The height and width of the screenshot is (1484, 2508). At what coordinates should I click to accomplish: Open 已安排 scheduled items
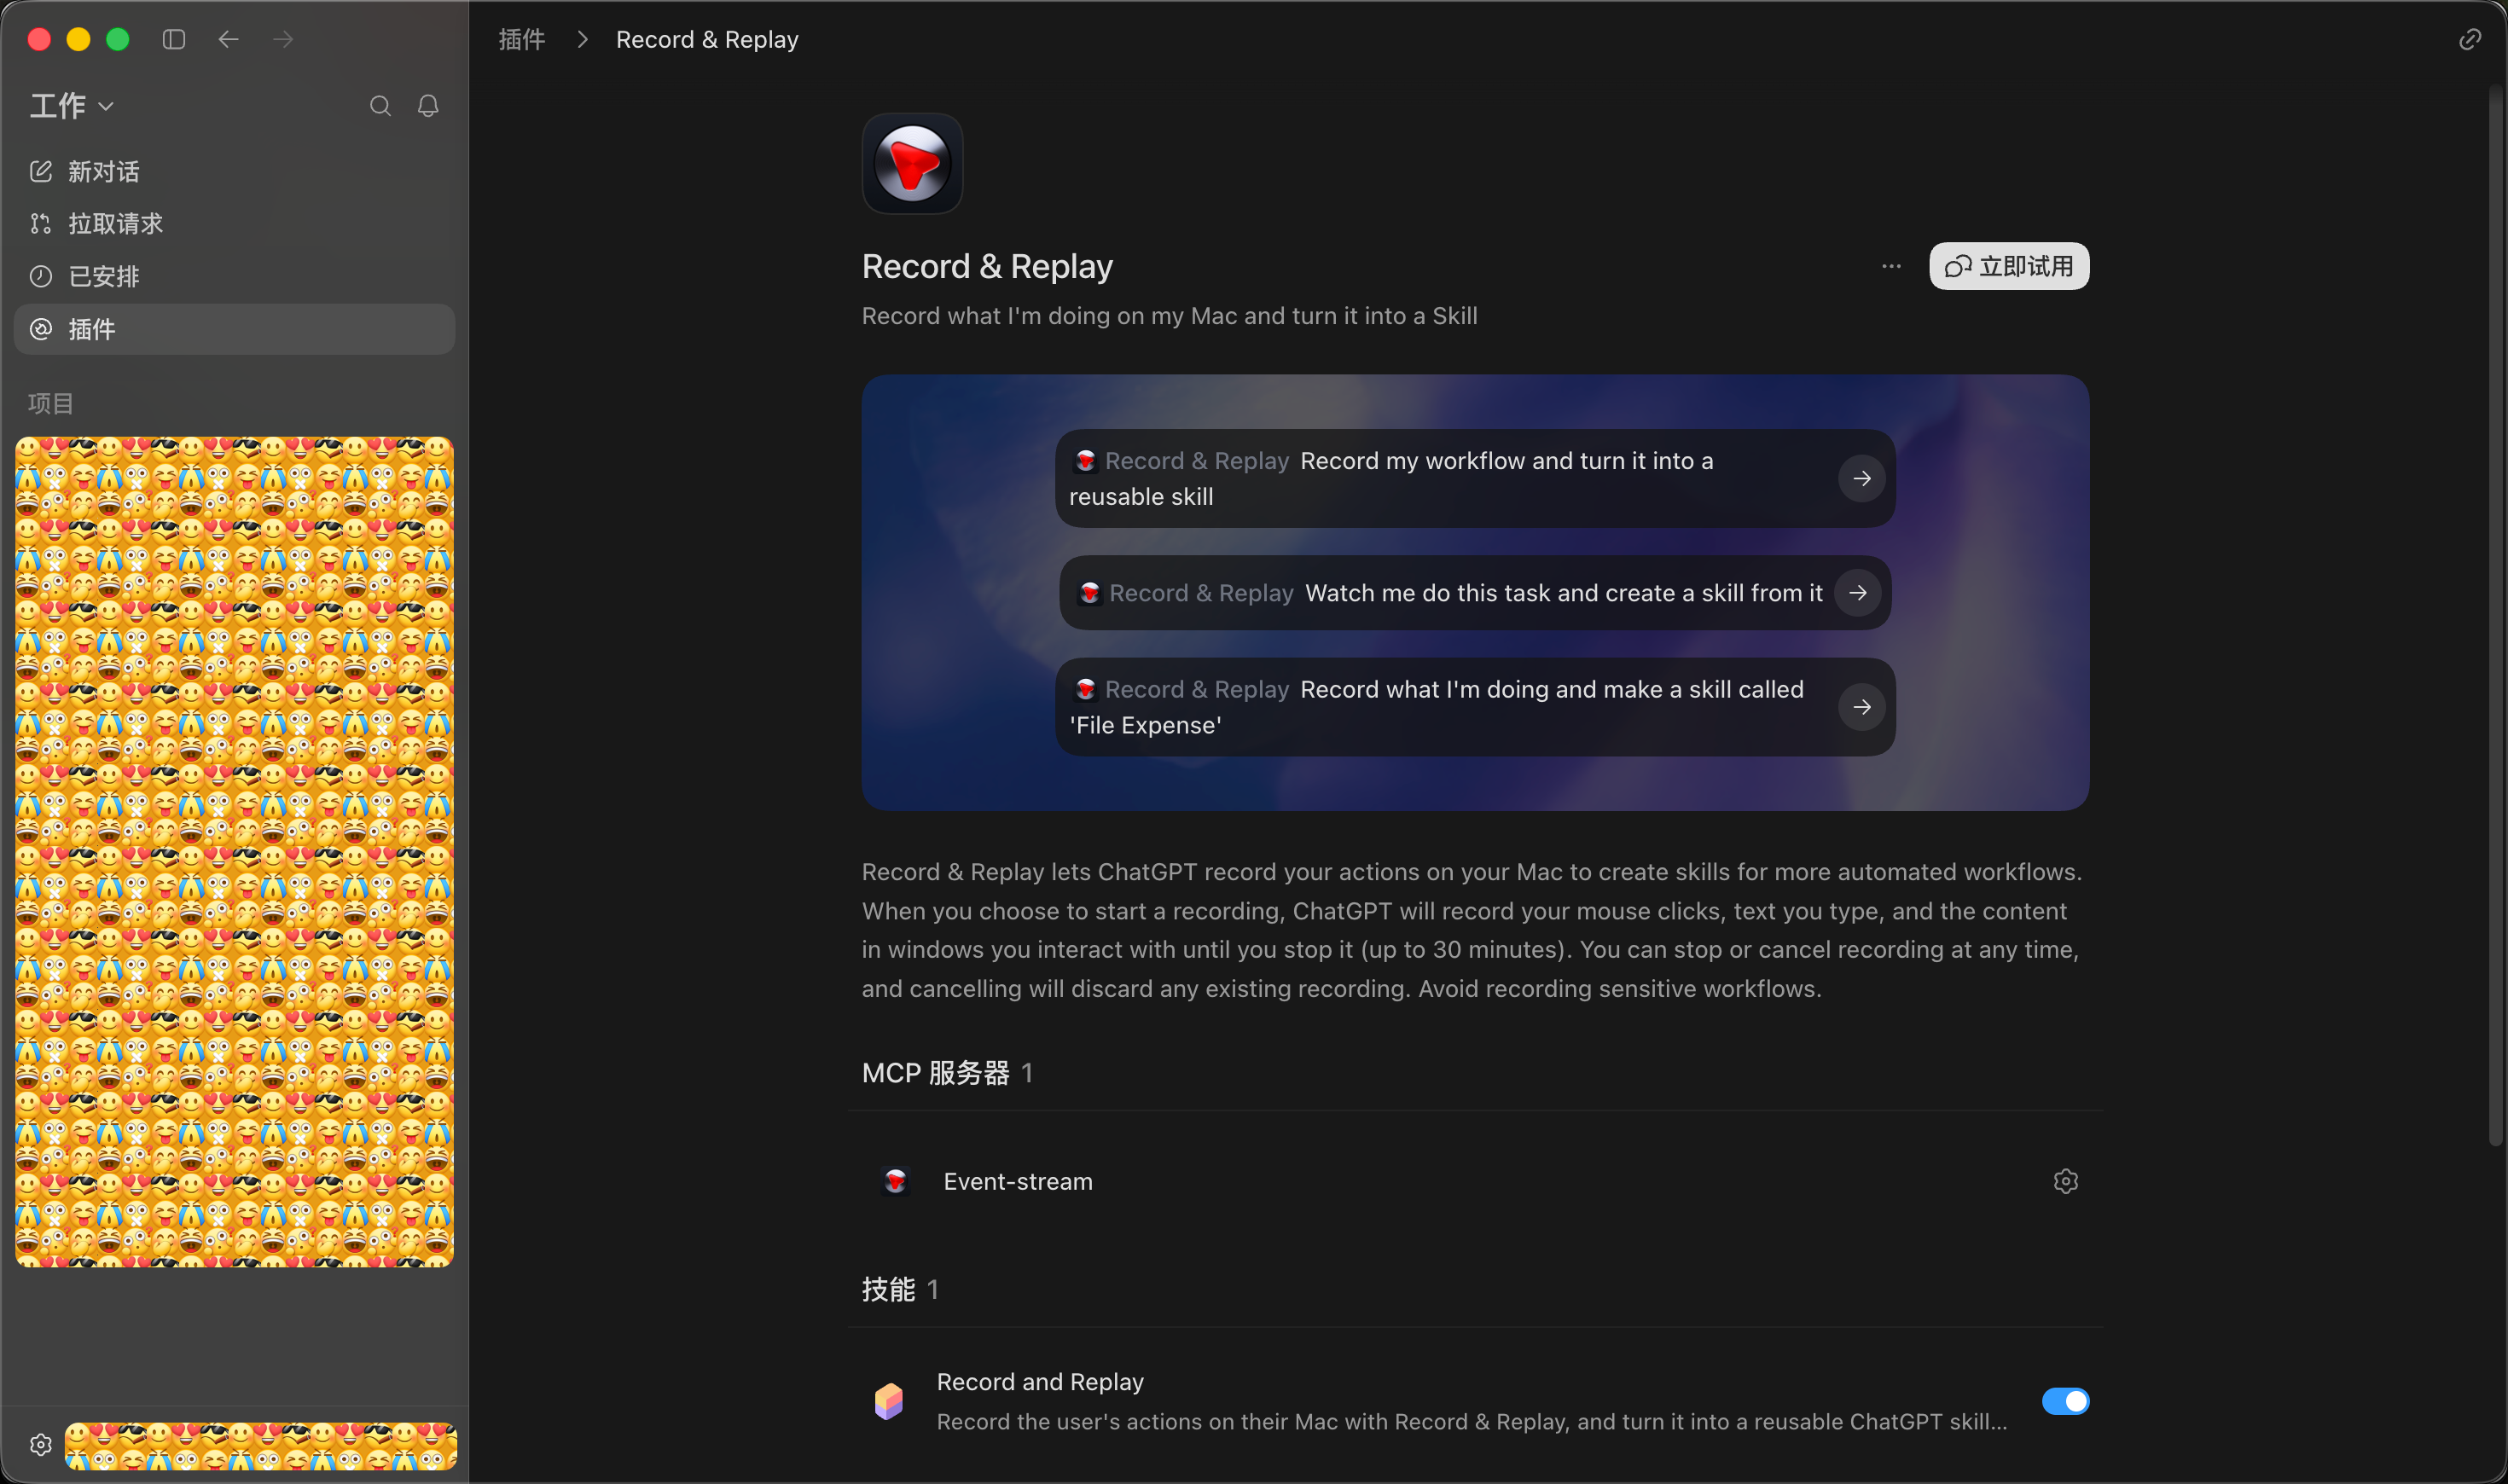point(234,277)
